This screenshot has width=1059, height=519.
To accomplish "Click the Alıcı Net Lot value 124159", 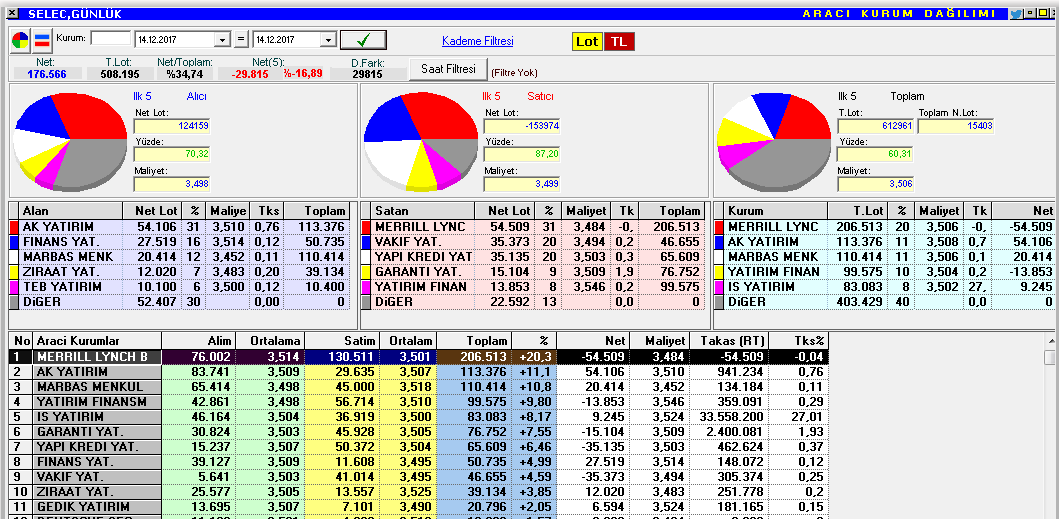I will 172,126.
